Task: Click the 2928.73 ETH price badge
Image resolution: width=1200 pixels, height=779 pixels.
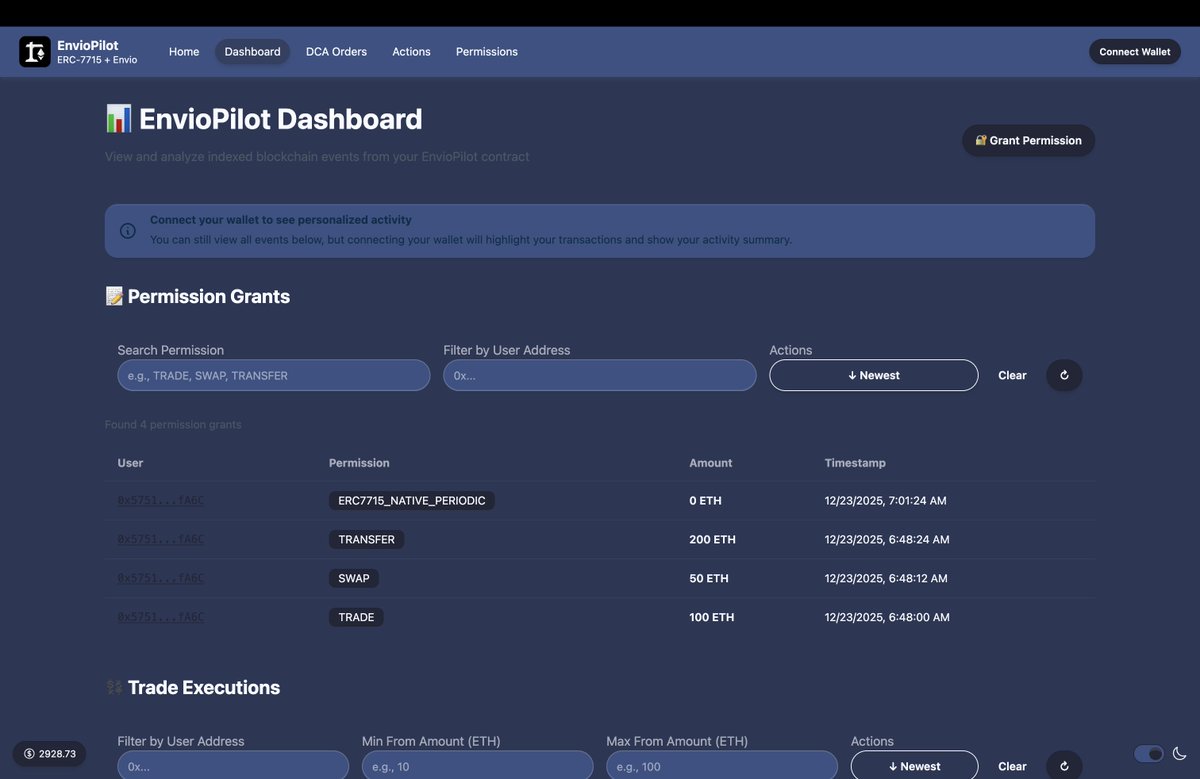Action: pos(49,754)
